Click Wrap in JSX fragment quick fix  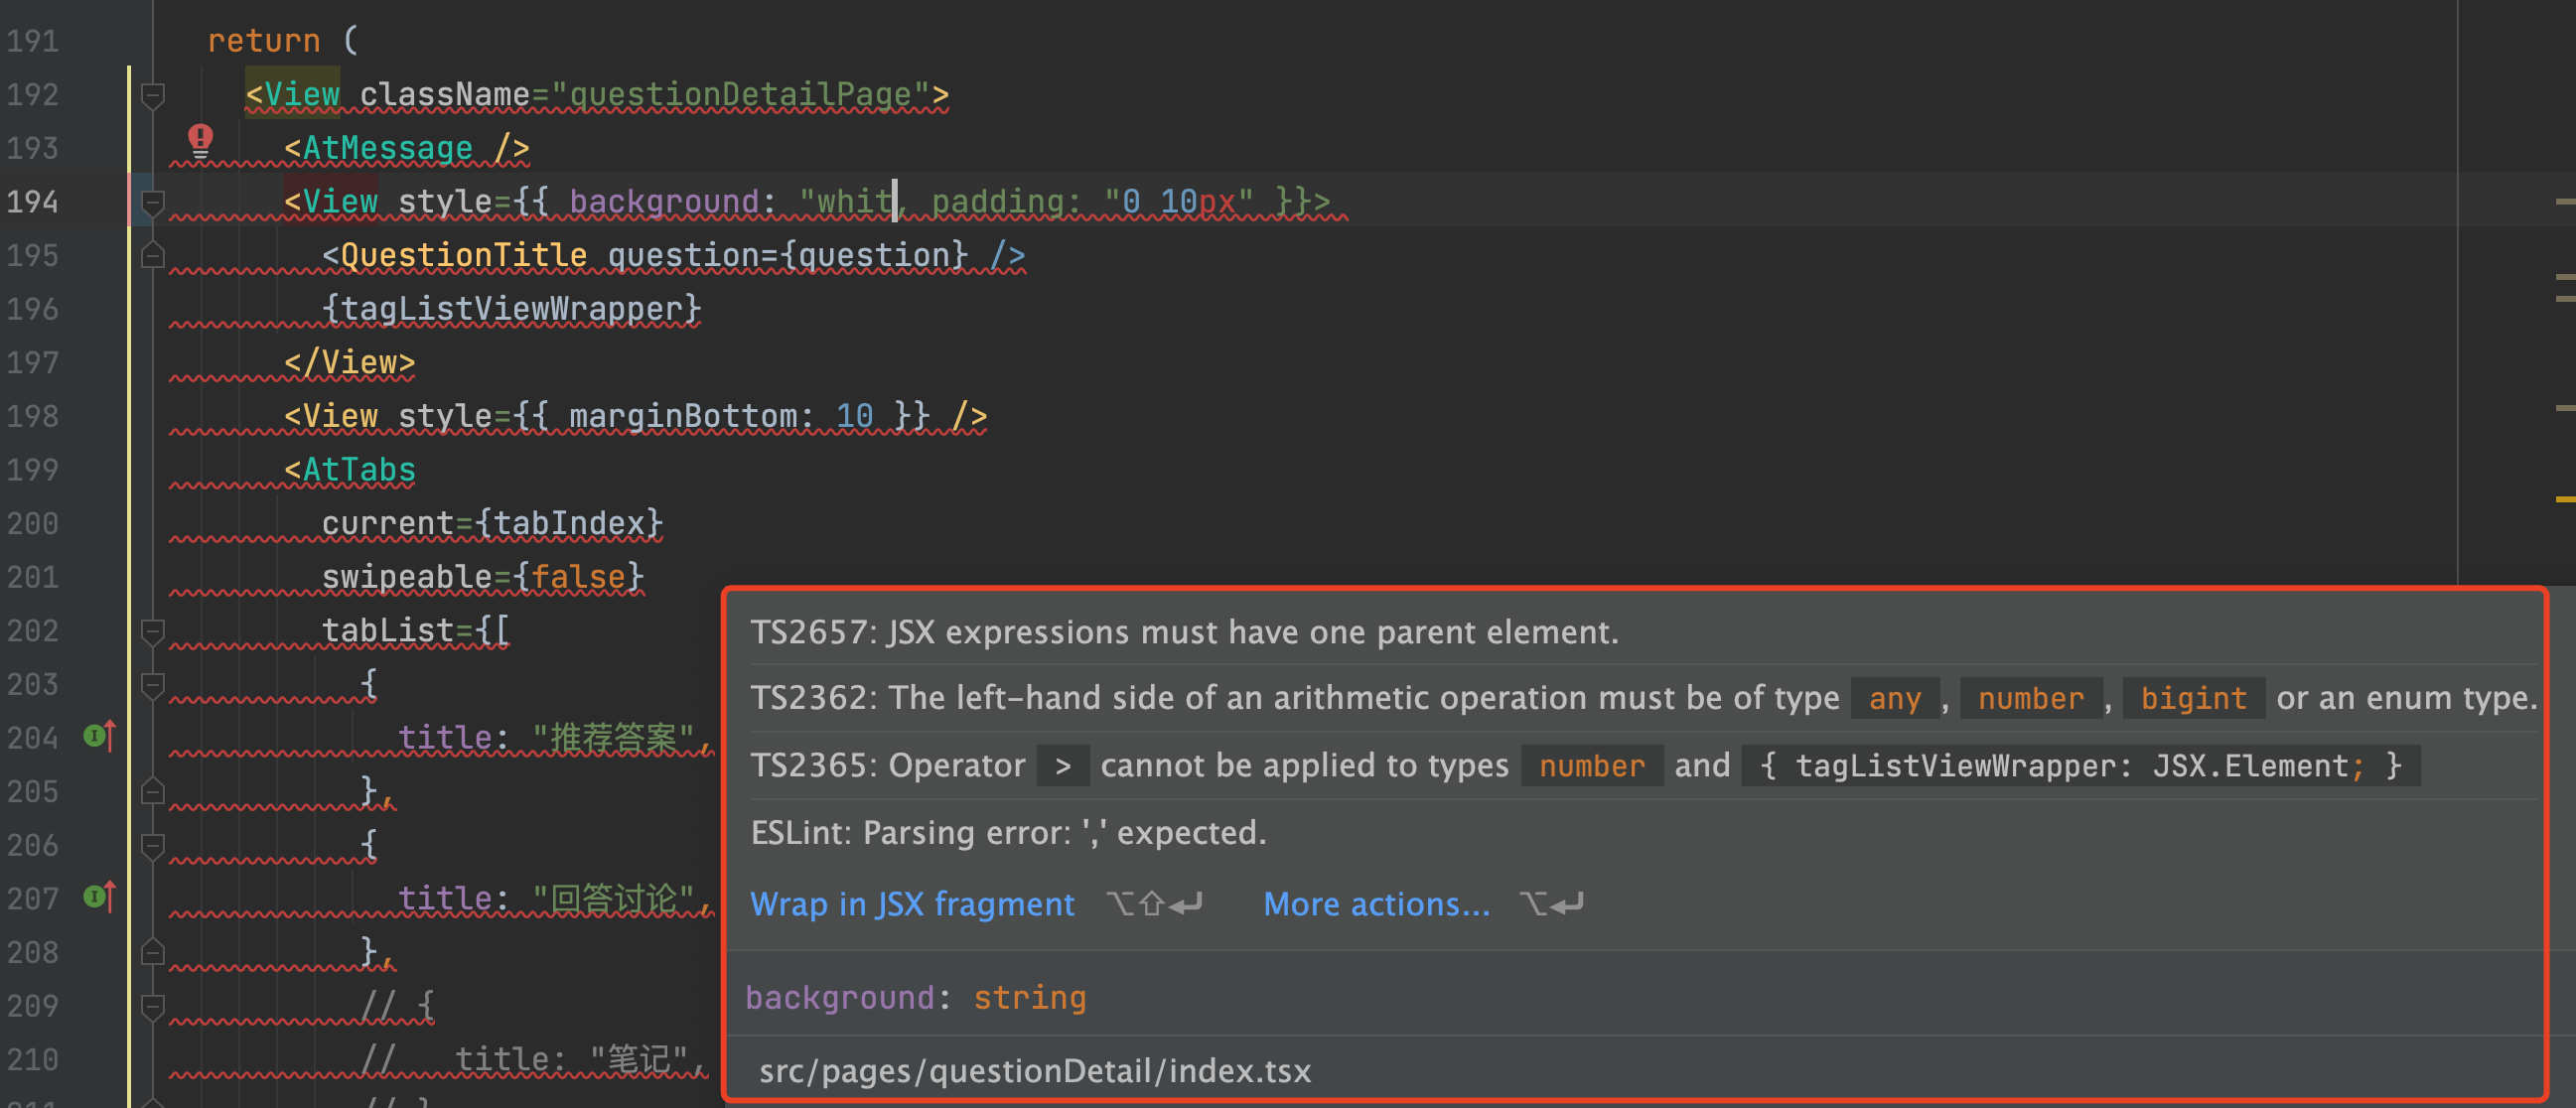912,904
